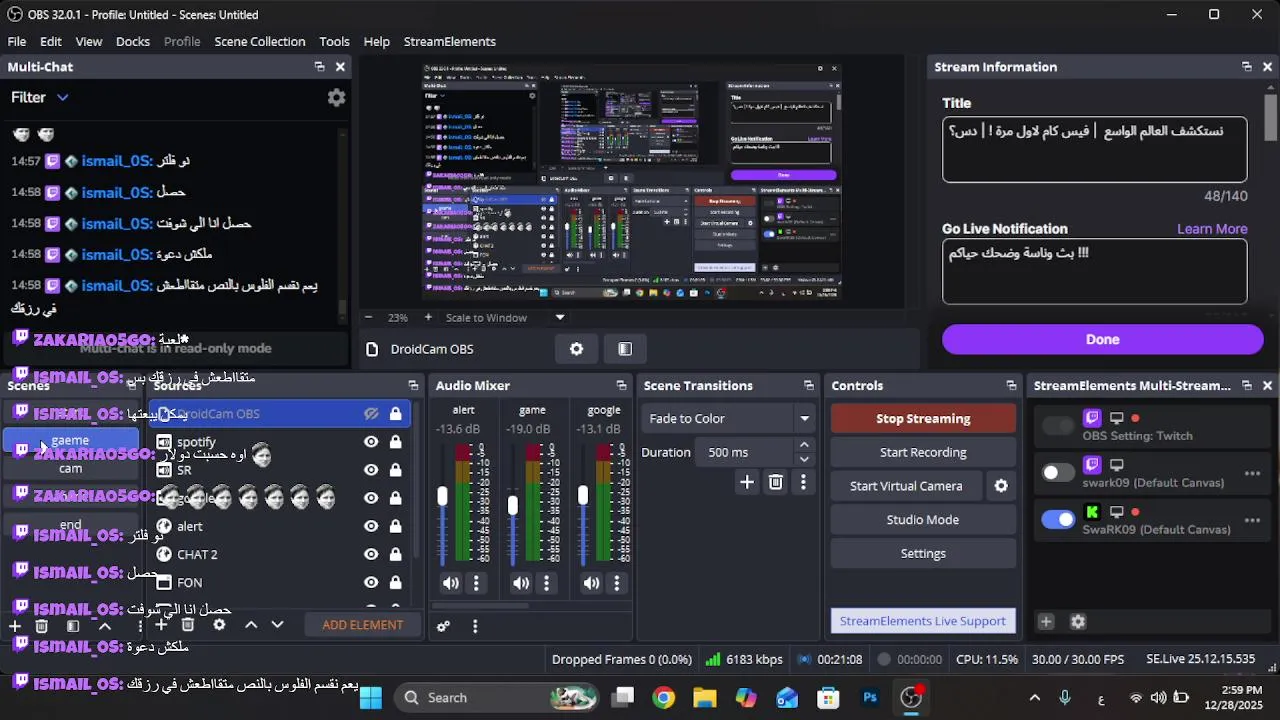Unlock the DroidCam OBS source
Image resolution: width=1280 pixels, height=720 pixels.
tap(395, 414)
